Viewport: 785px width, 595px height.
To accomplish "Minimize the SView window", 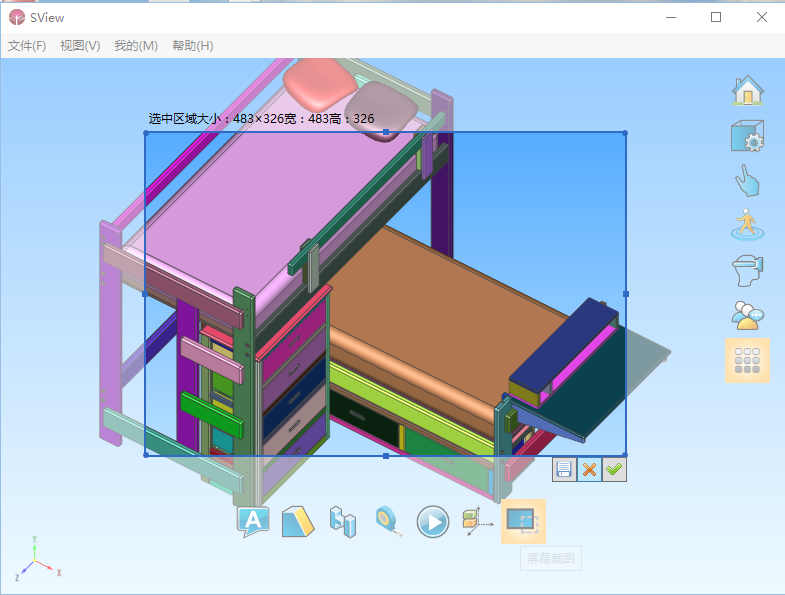I will coord(671,18).
